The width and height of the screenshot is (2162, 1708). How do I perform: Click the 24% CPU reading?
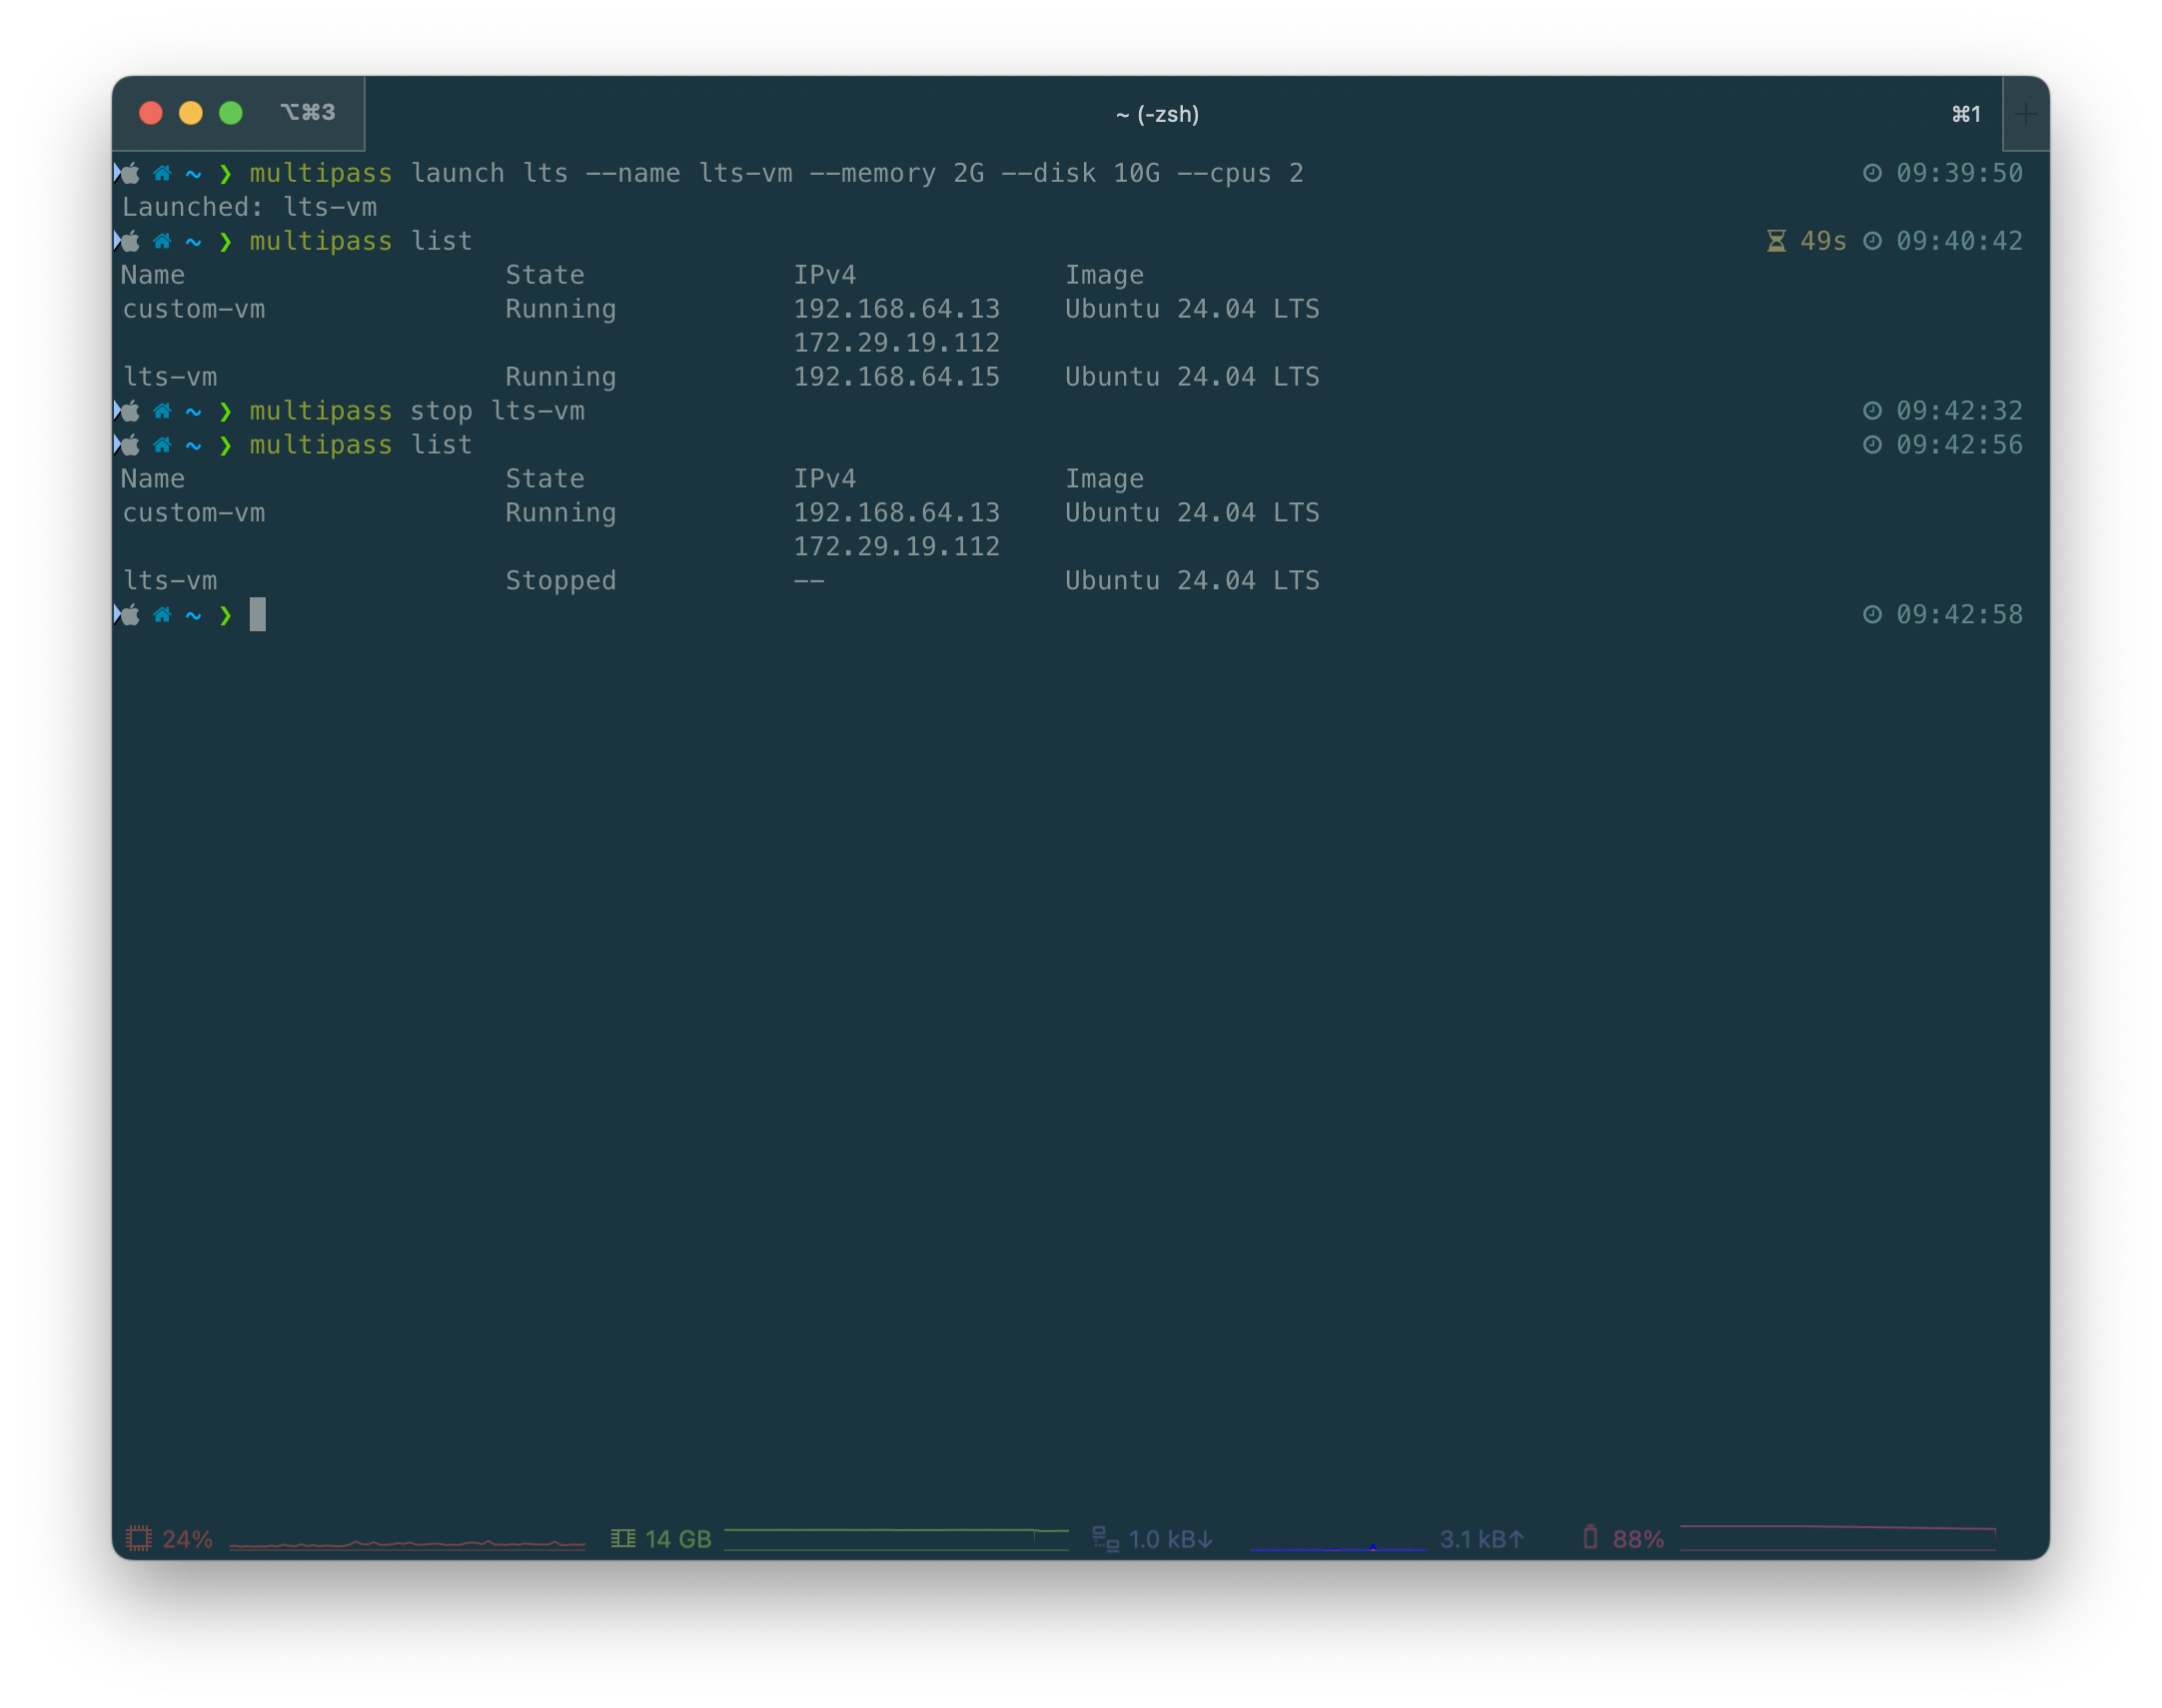(187, 1539)
